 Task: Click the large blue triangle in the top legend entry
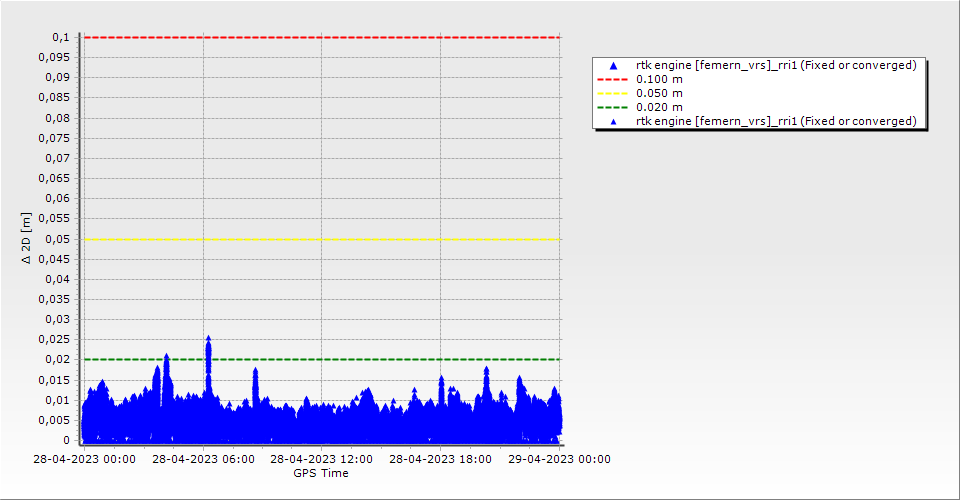coord(613,65)
